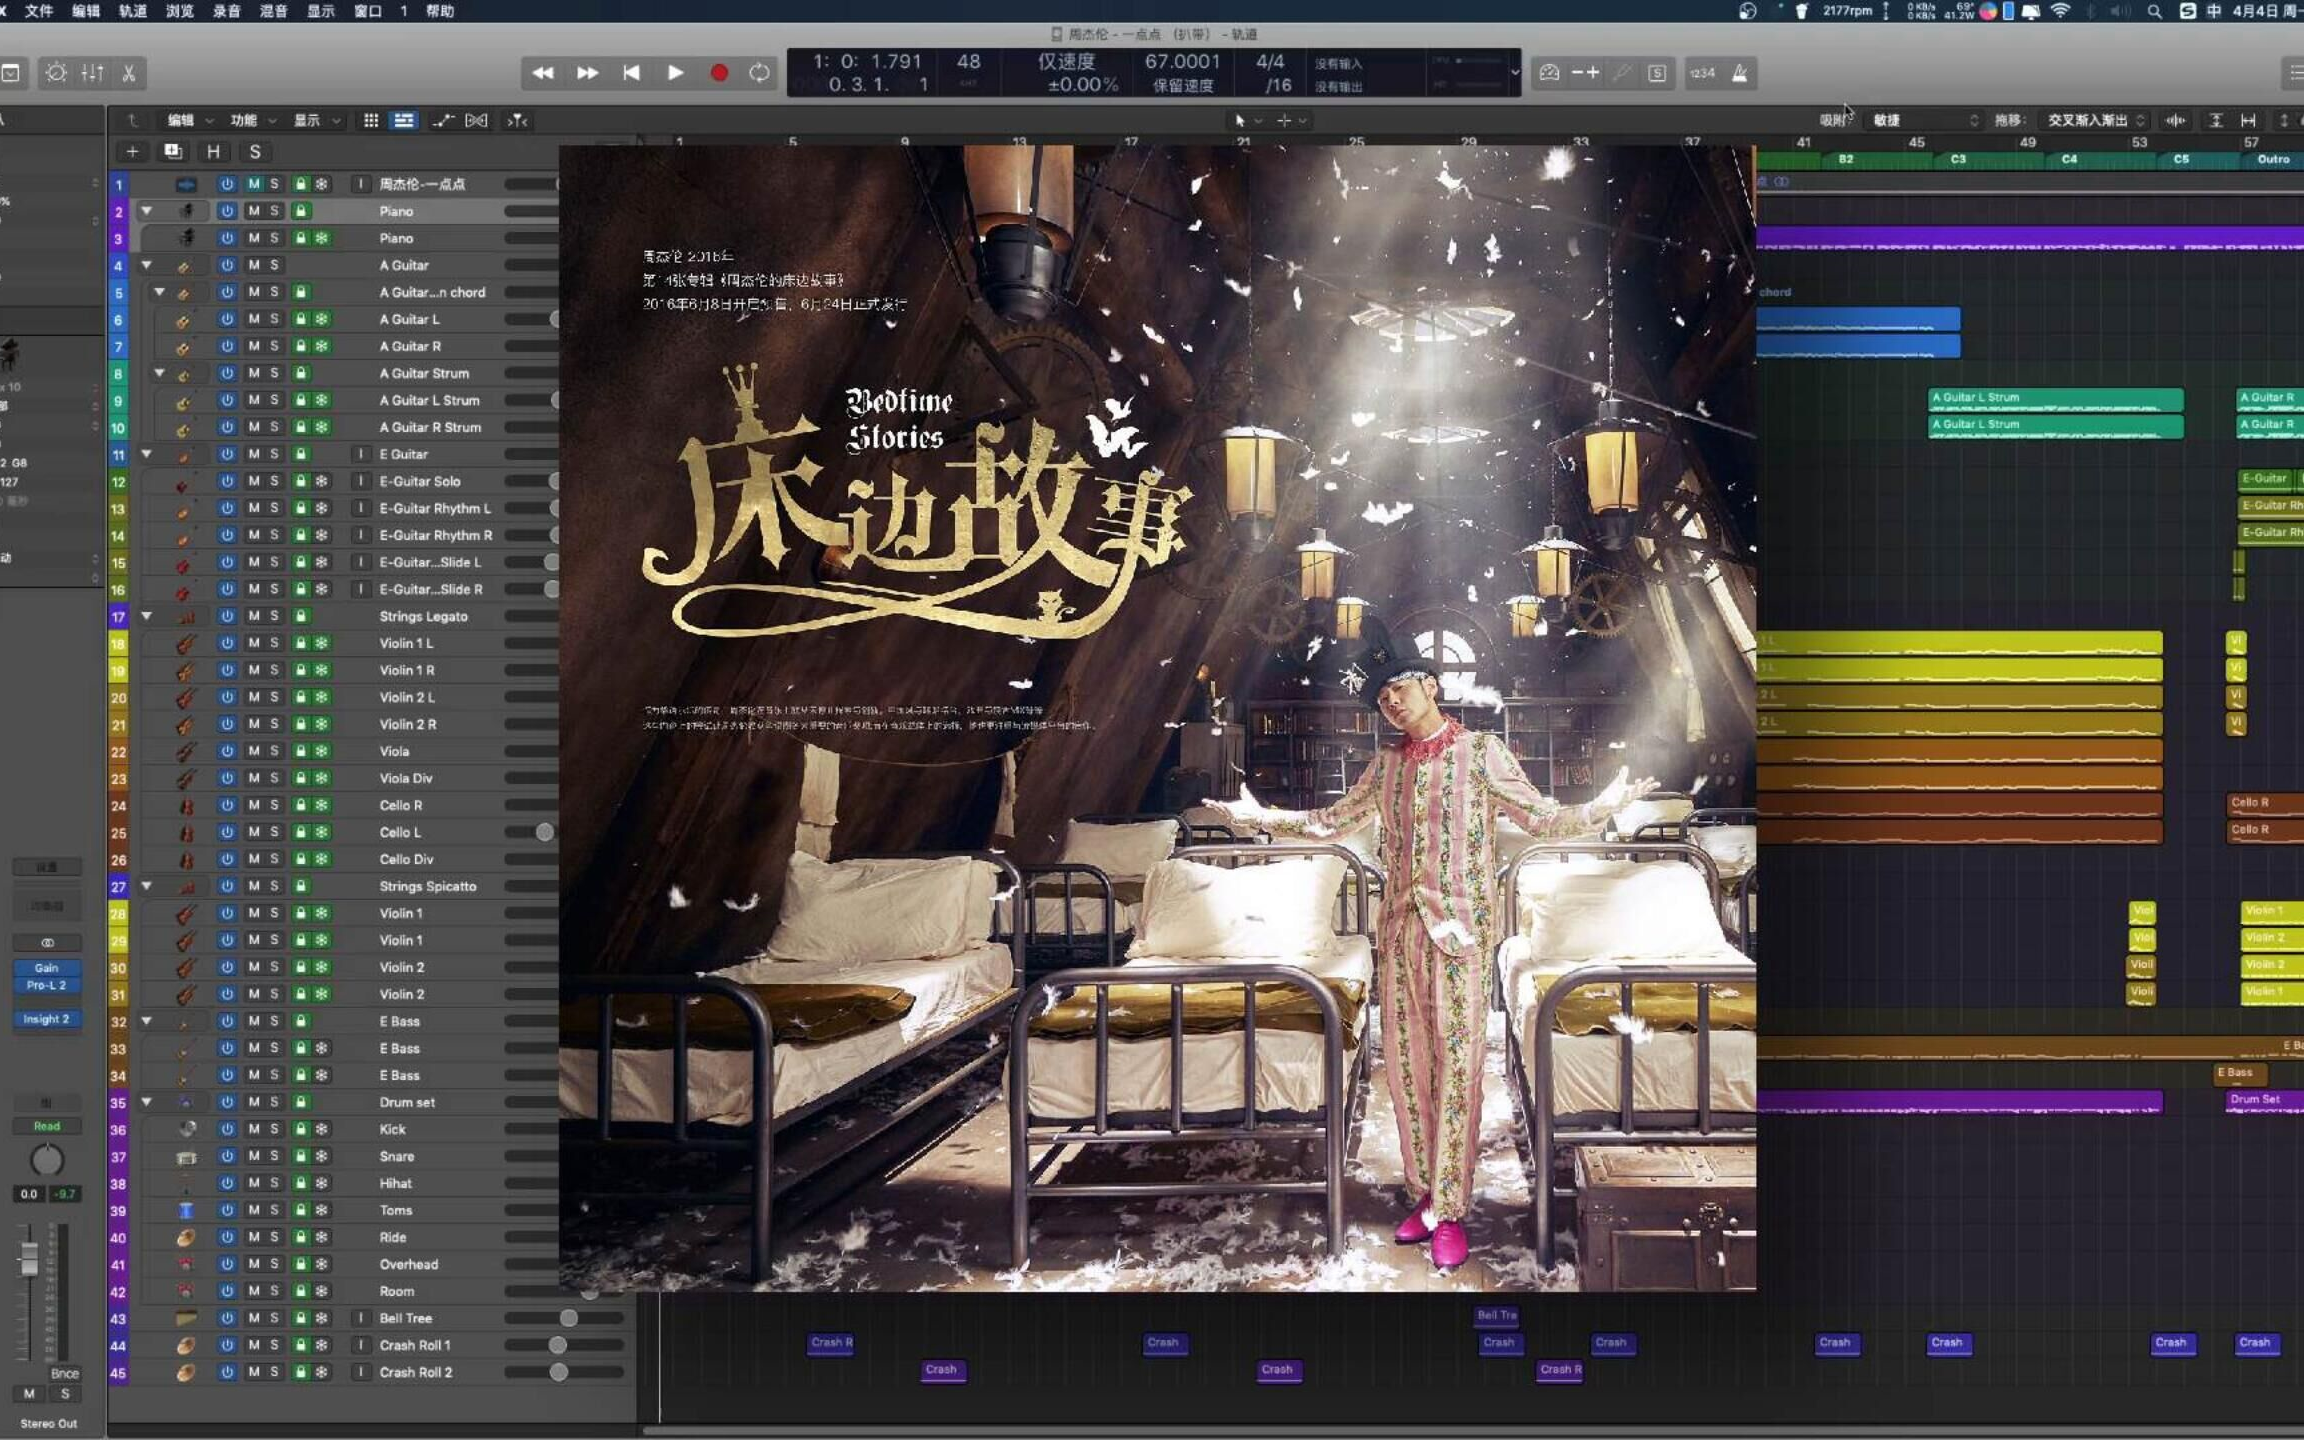Adjust the Bell Tree volume slider
Viewport: 2304px width, 1440px height.
click(x=564, y=1318)
